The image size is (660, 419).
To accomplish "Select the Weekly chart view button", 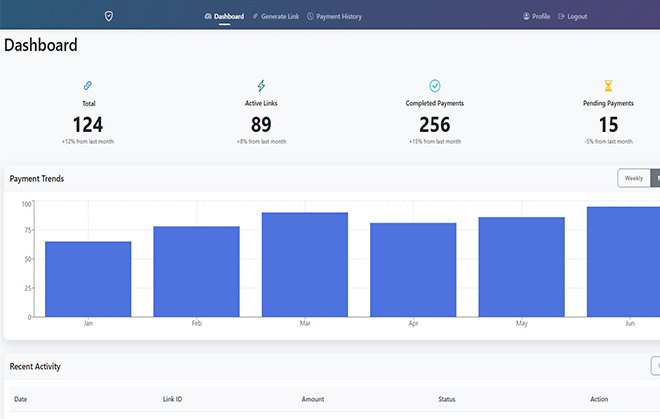I will pyautogui.click(x=634, y=178).
